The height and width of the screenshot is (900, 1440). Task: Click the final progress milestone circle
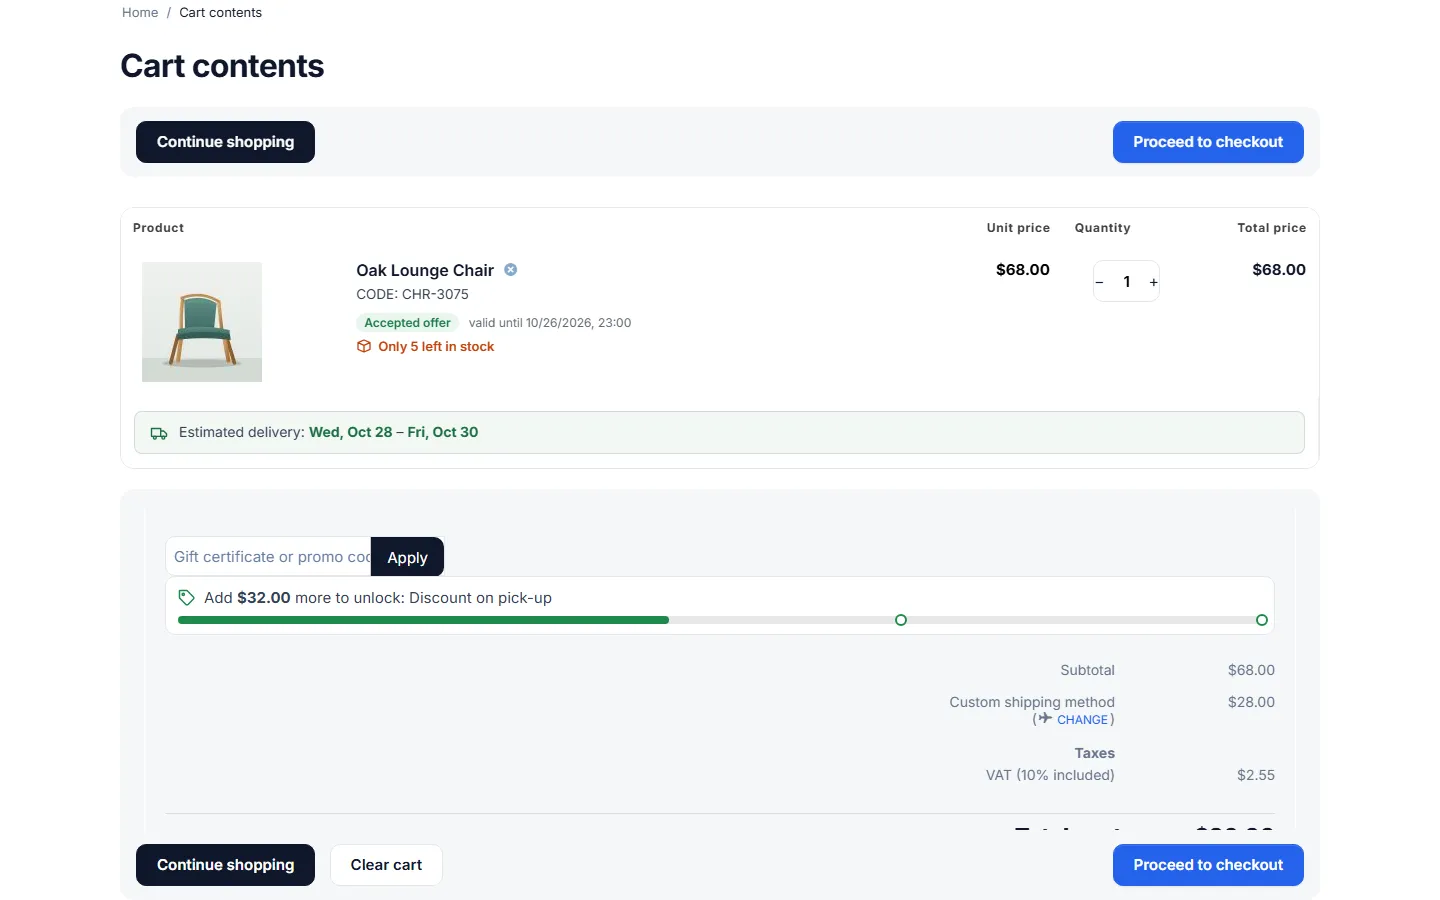(x=1262, y=620)
